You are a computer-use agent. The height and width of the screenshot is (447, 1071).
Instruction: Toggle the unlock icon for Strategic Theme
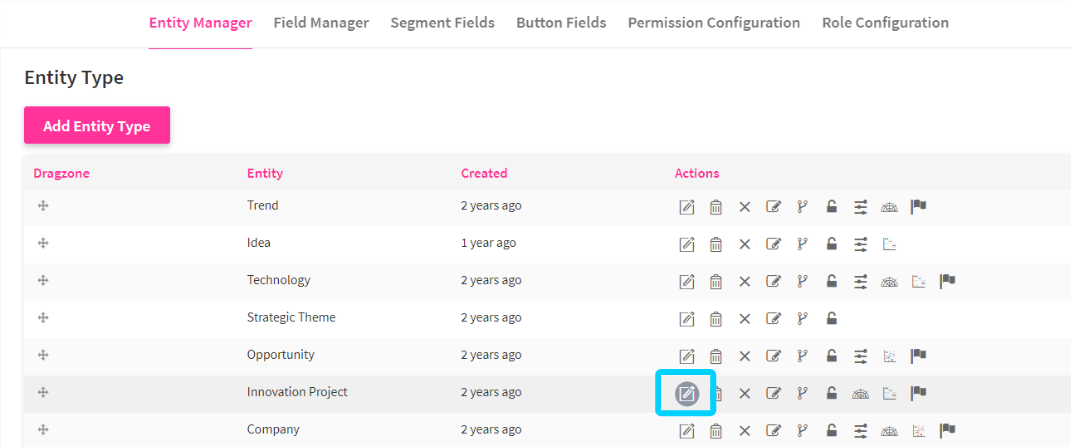coord(831,319)
